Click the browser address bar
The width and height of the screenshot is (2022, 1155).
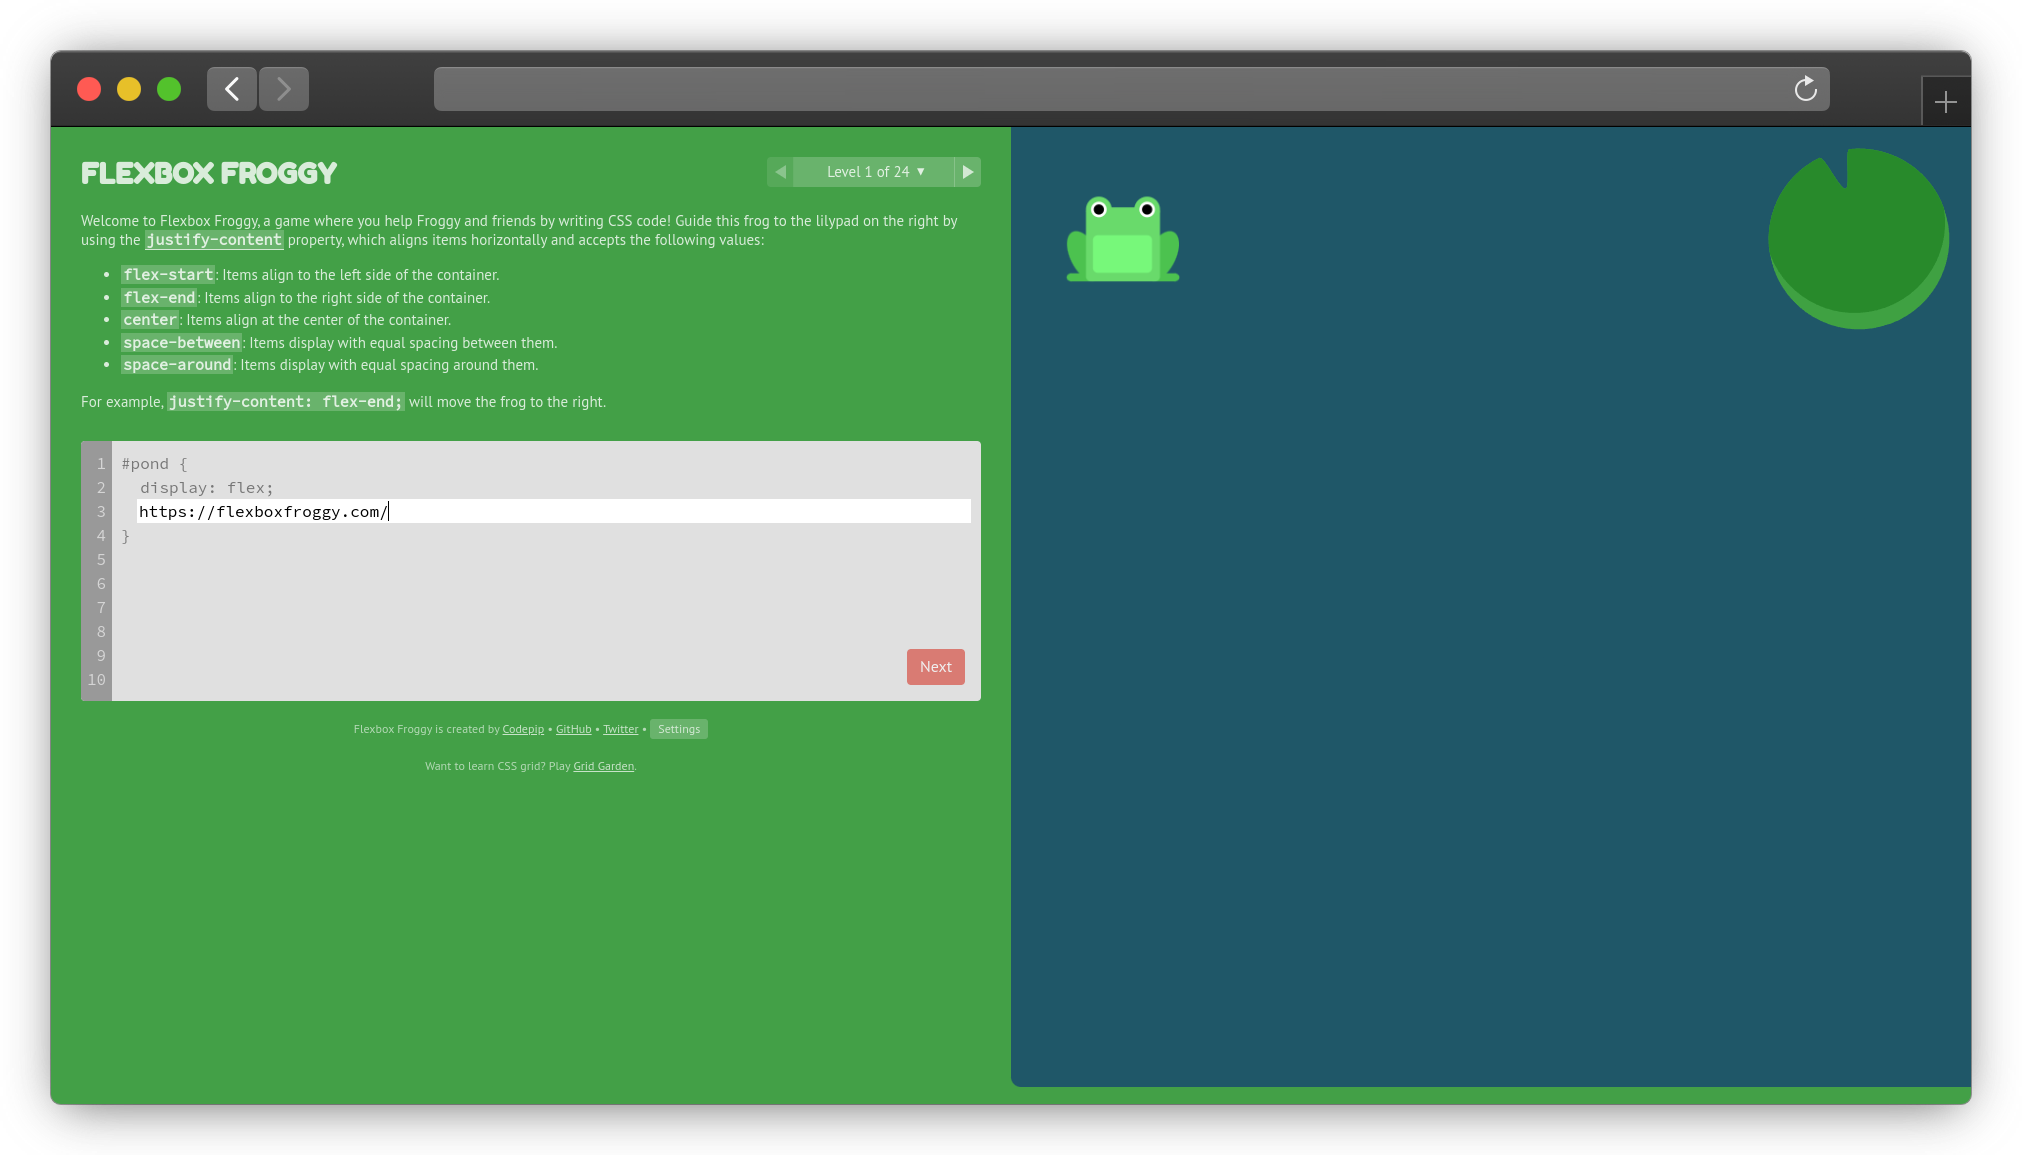pos(1132,89)
